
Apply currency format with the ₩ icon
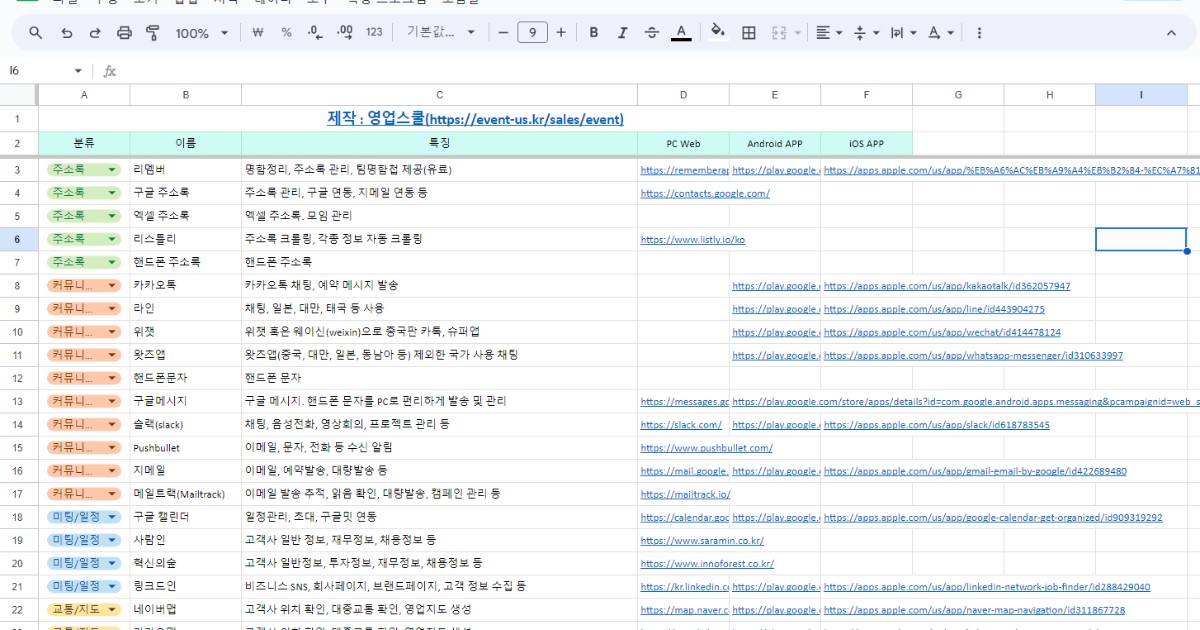pyautogui.click(x=257, y=32)
